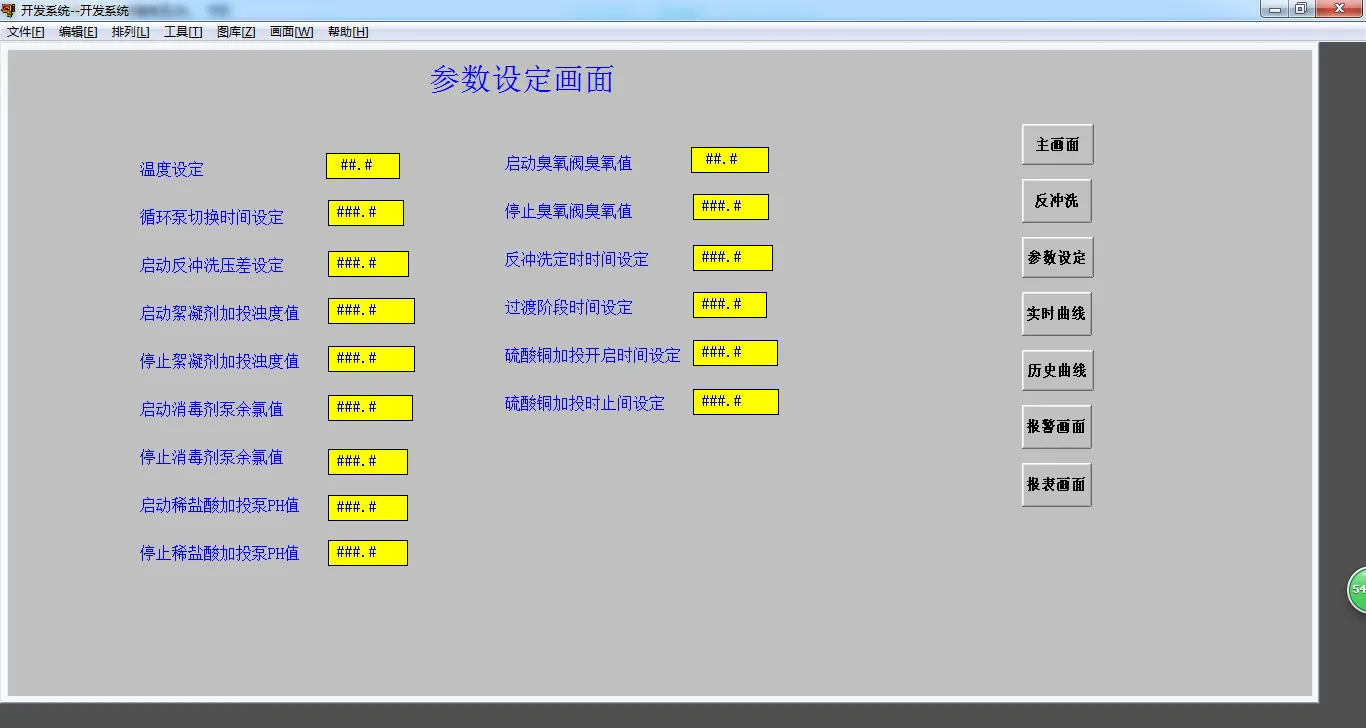Click the 停止稀盐酸加投泵PH值 field
1366x728 pixels.
tap(367, 552)
